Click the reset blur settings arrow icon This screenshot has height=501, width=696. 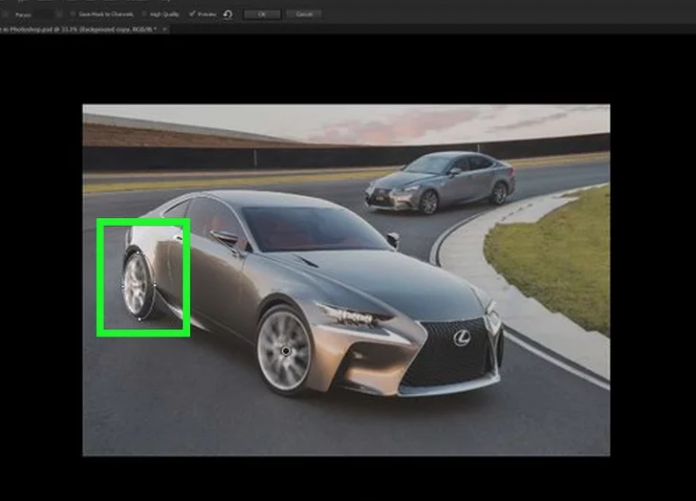pyautogui.click(x=228, y=15)
